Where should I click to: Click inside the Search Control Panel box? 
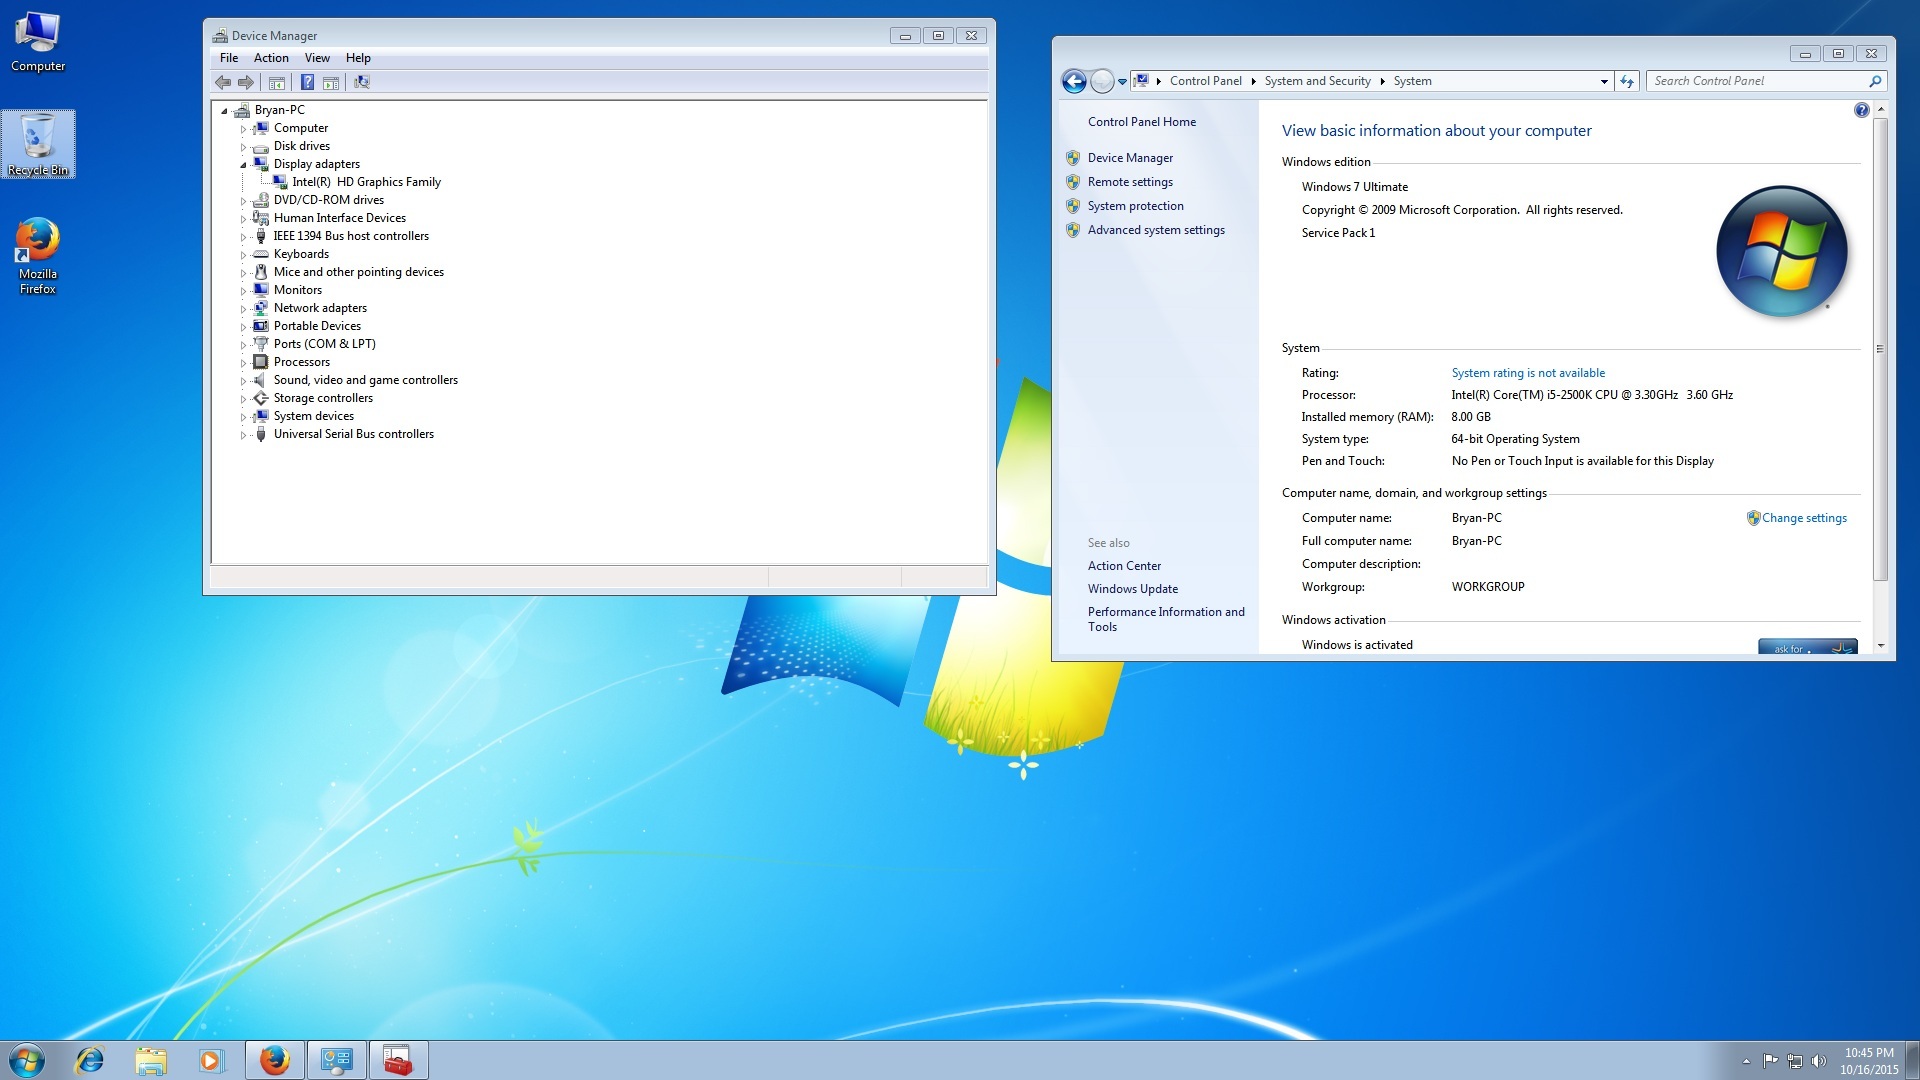[1760, 81]
